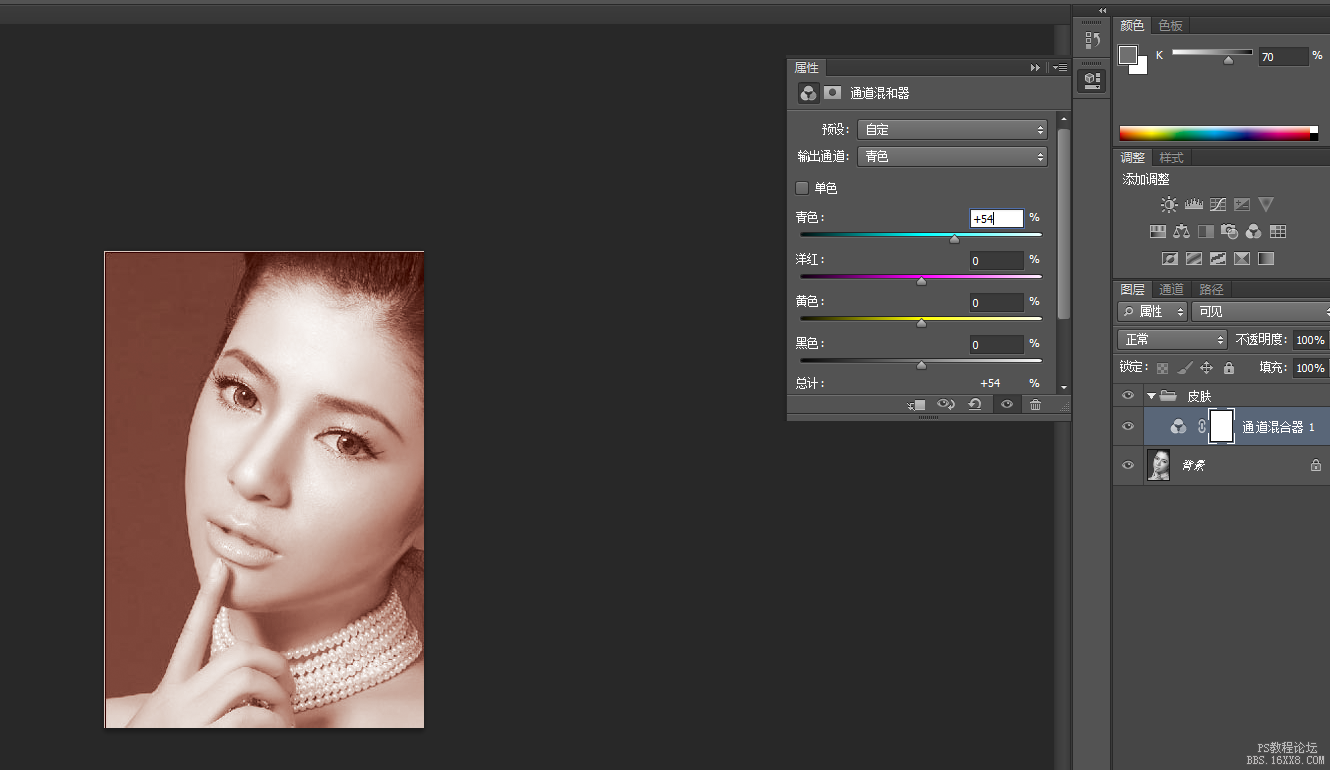Open the 3D panel icon in dock

click(1093, 79)
